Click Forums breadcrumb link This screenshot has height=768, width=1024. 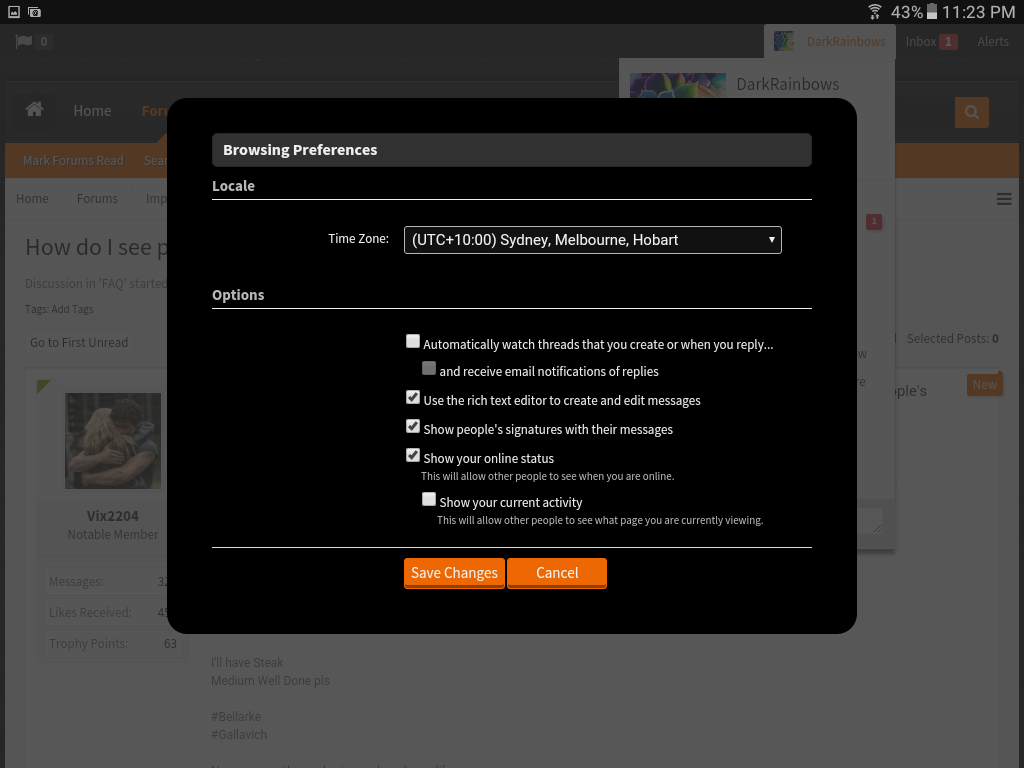(x=97, y=199)
